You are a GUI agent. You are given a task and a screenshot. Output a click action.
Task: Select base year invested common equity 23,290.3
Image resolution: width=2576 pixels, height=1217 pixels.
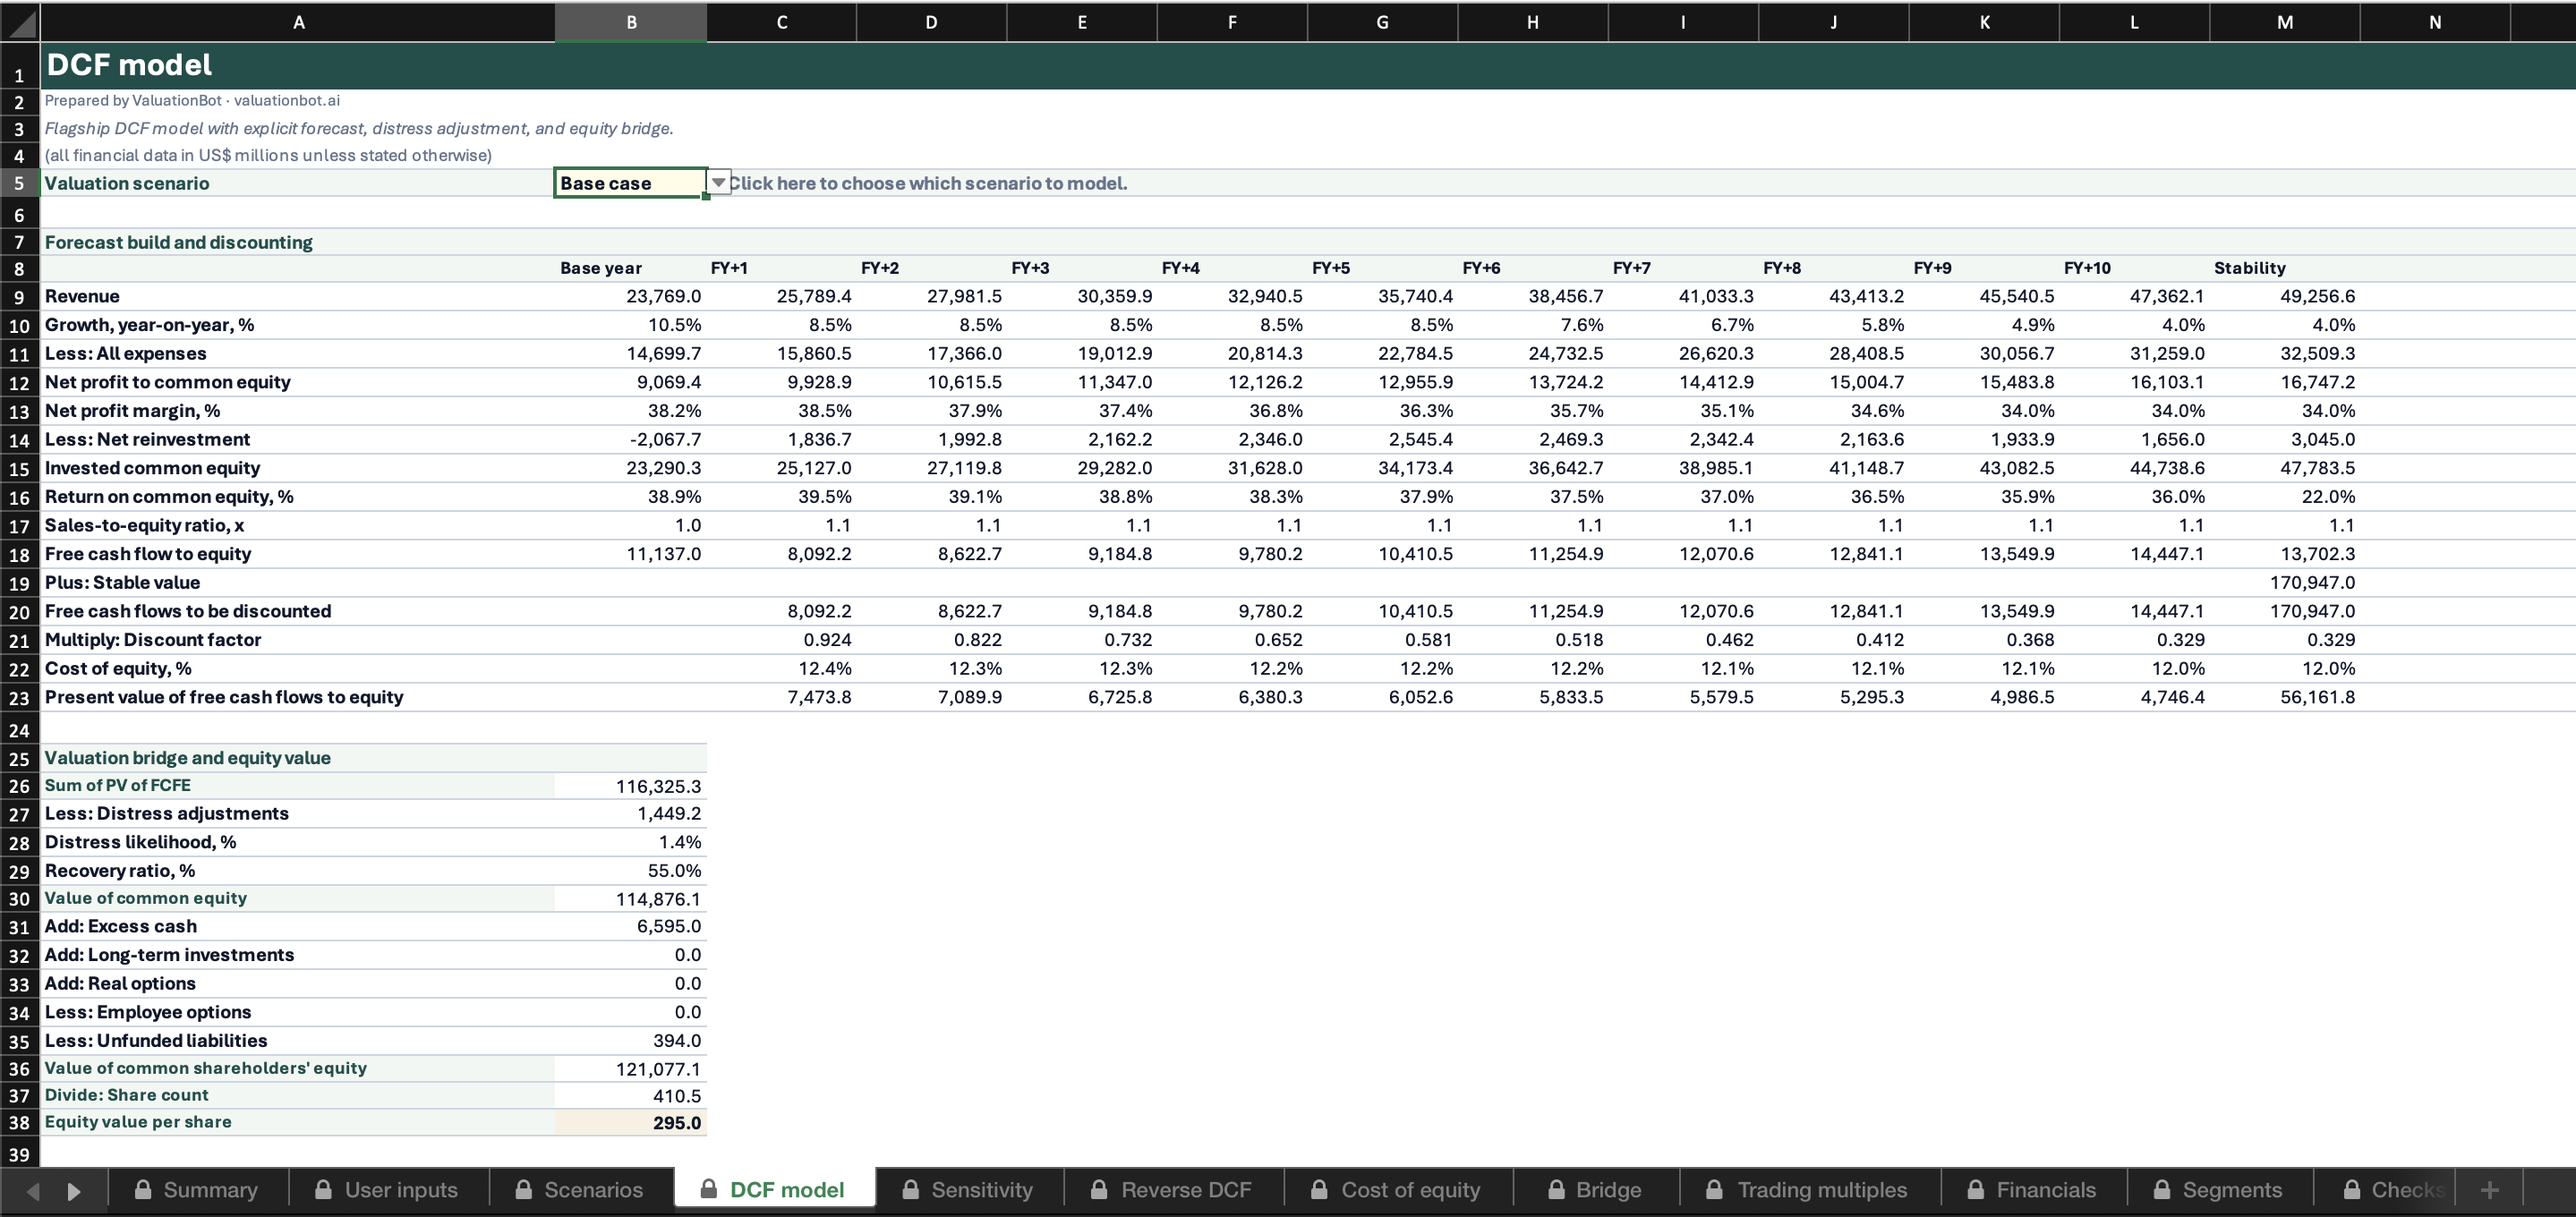click(x=631, y=468)
